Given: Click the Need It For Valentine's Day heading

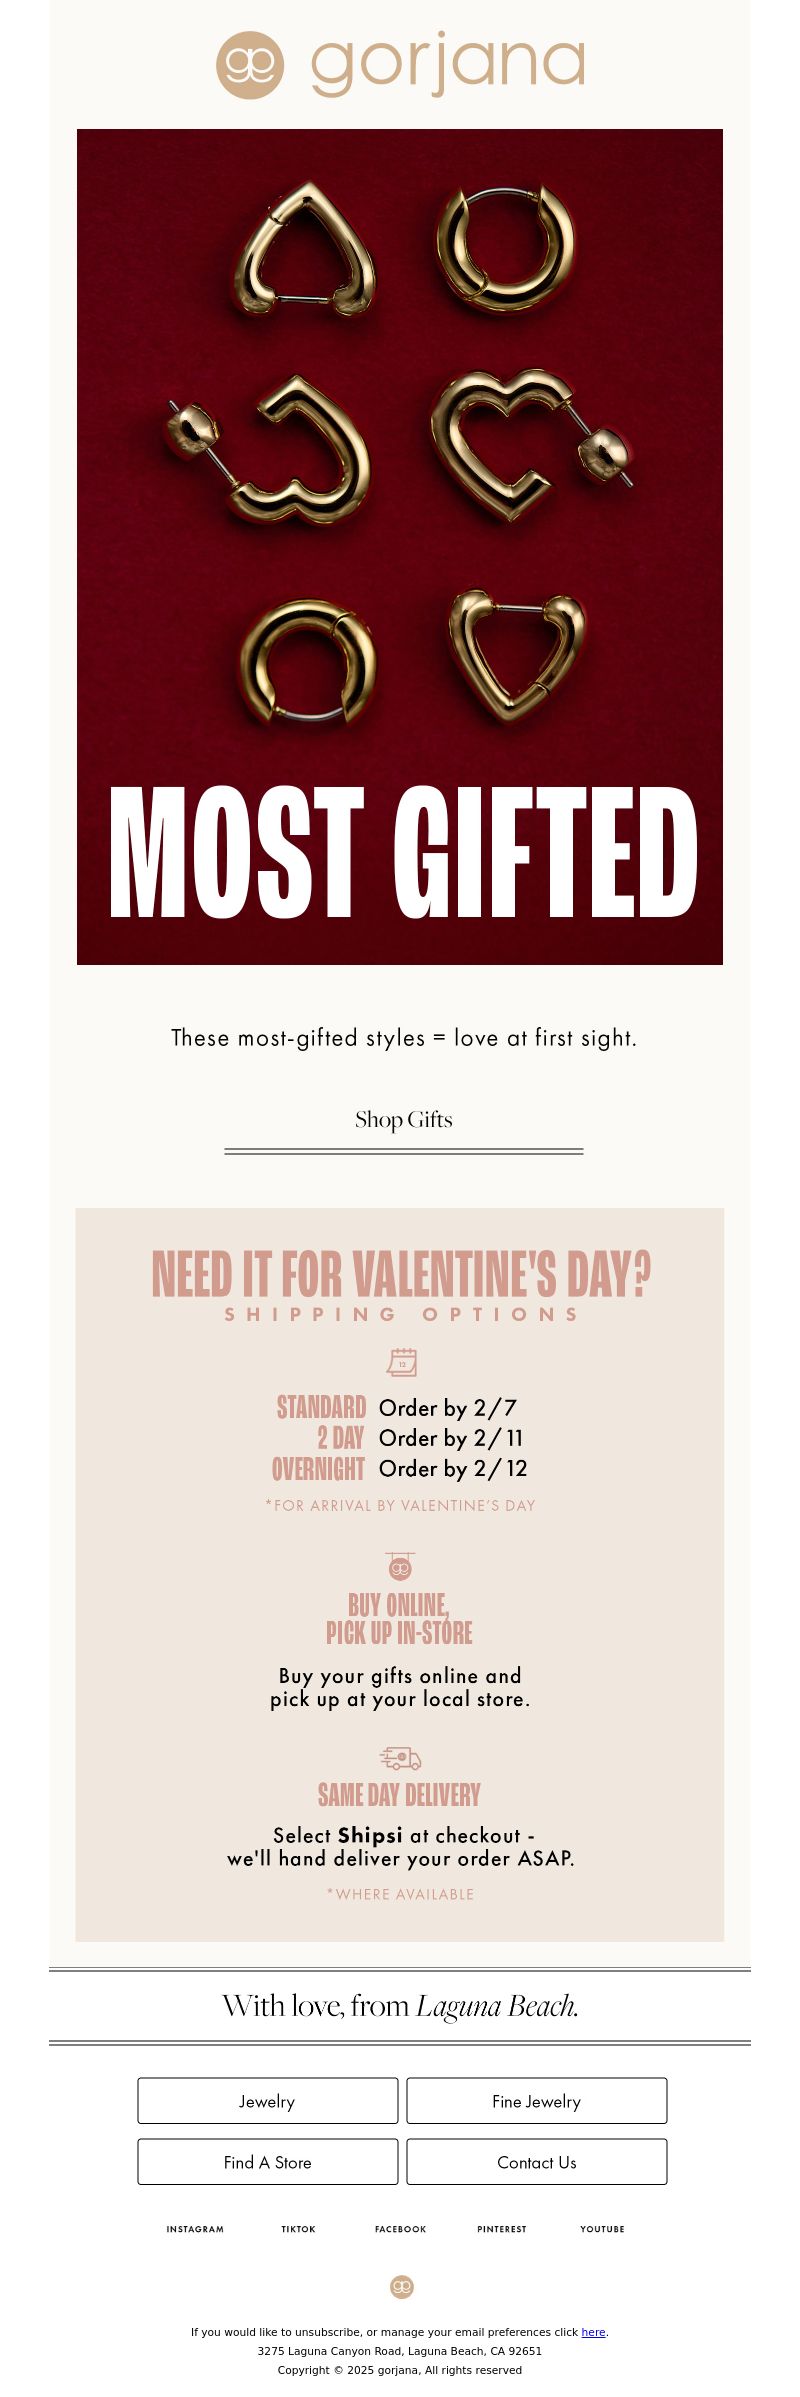Looking at the screenshot, I should [401, 1274].
